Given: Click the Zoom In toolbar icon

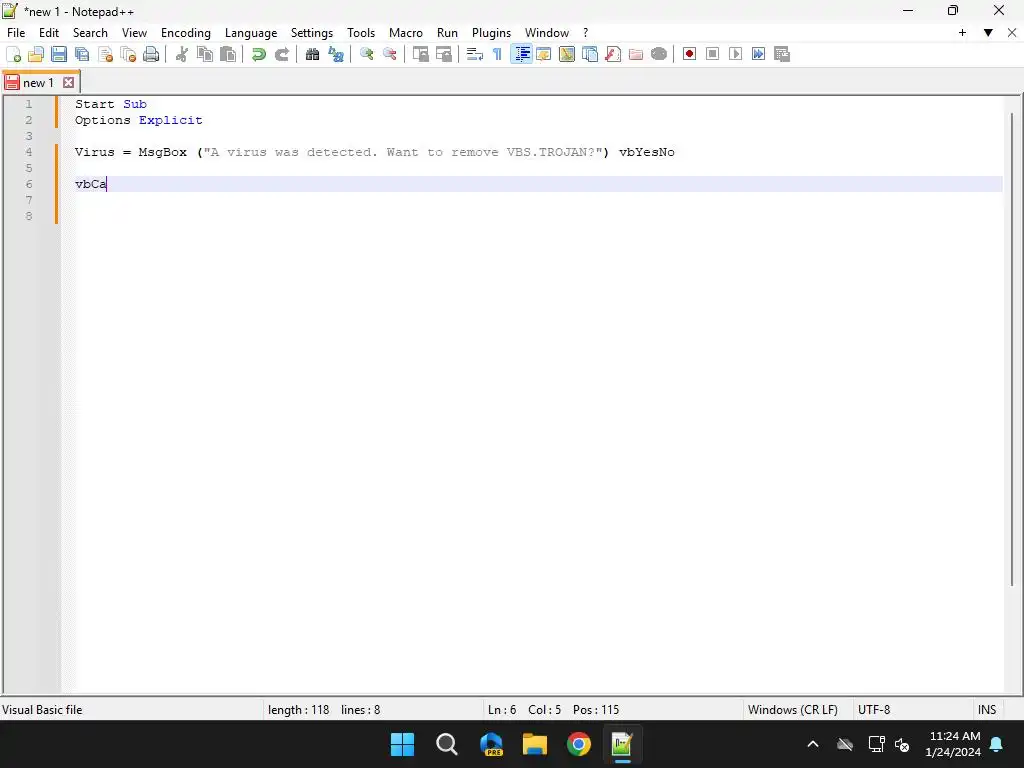Looking at the screenshot, I should click(366, 54).
